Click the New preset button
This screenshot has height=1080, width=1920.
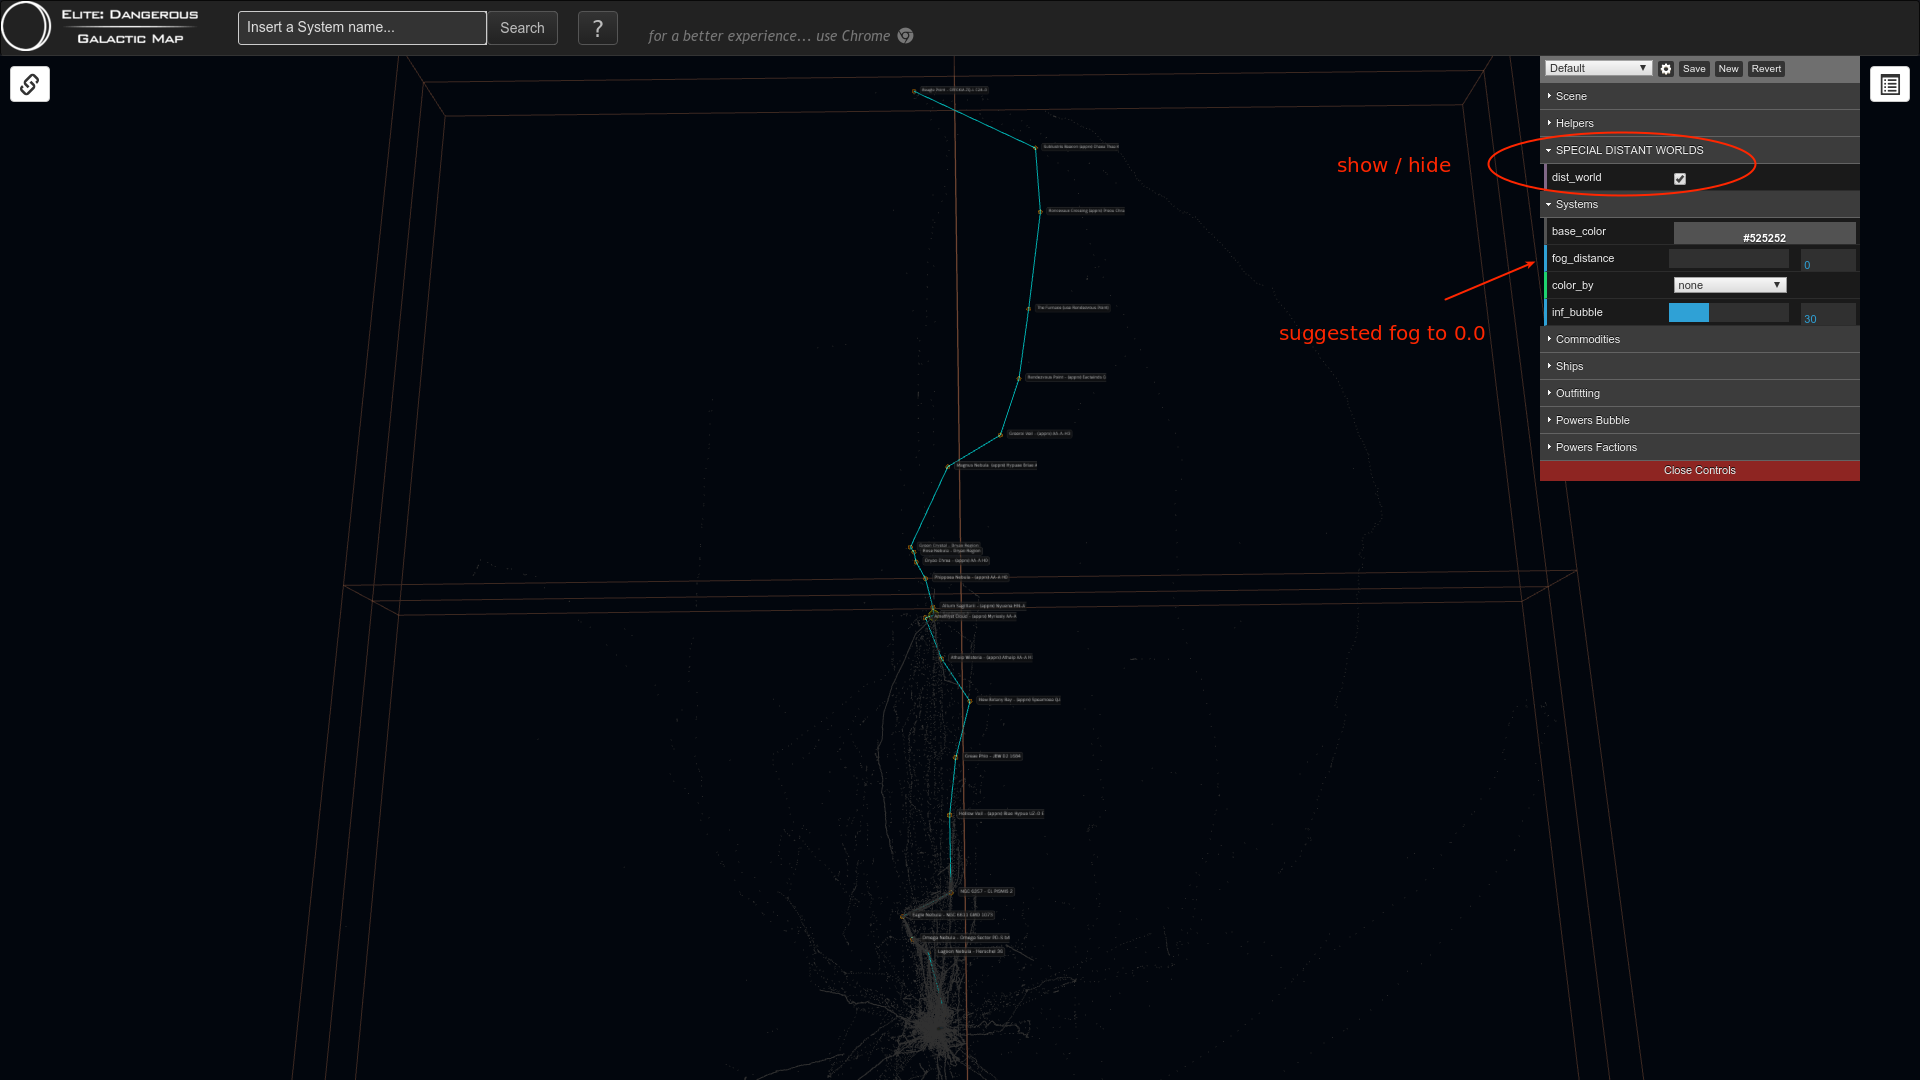(x=1728, y=69)
